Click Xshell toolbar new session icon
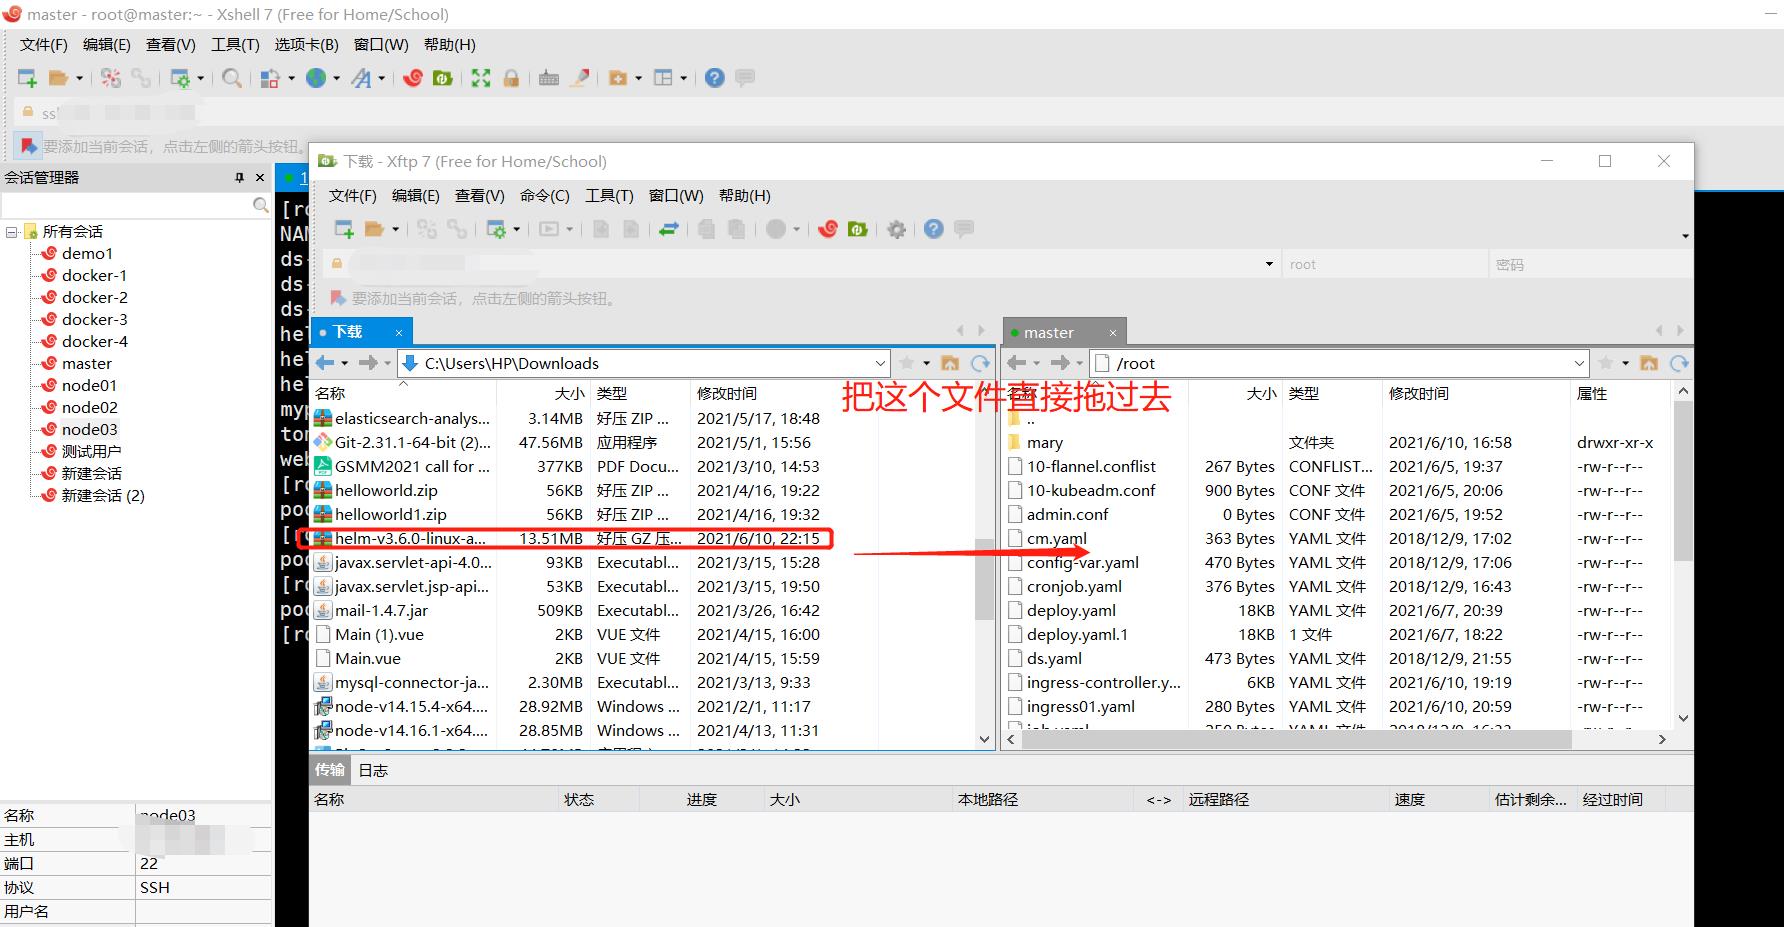Viewport: 1784px width, 927px height. [27, 78]
